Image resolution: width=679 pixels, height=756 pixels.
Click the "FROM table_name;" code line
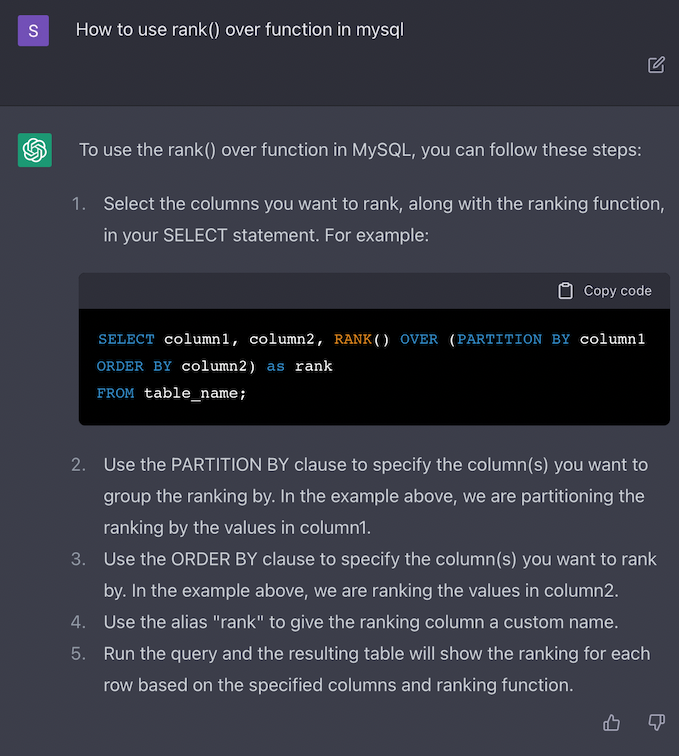click(x=171, y=393)
